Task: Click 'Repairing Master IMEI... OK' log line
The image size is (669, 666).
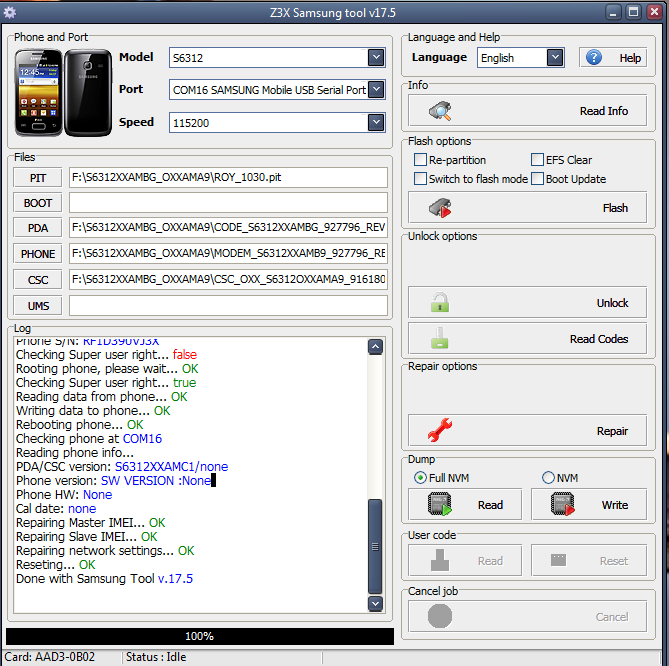Action: point(90,523)
